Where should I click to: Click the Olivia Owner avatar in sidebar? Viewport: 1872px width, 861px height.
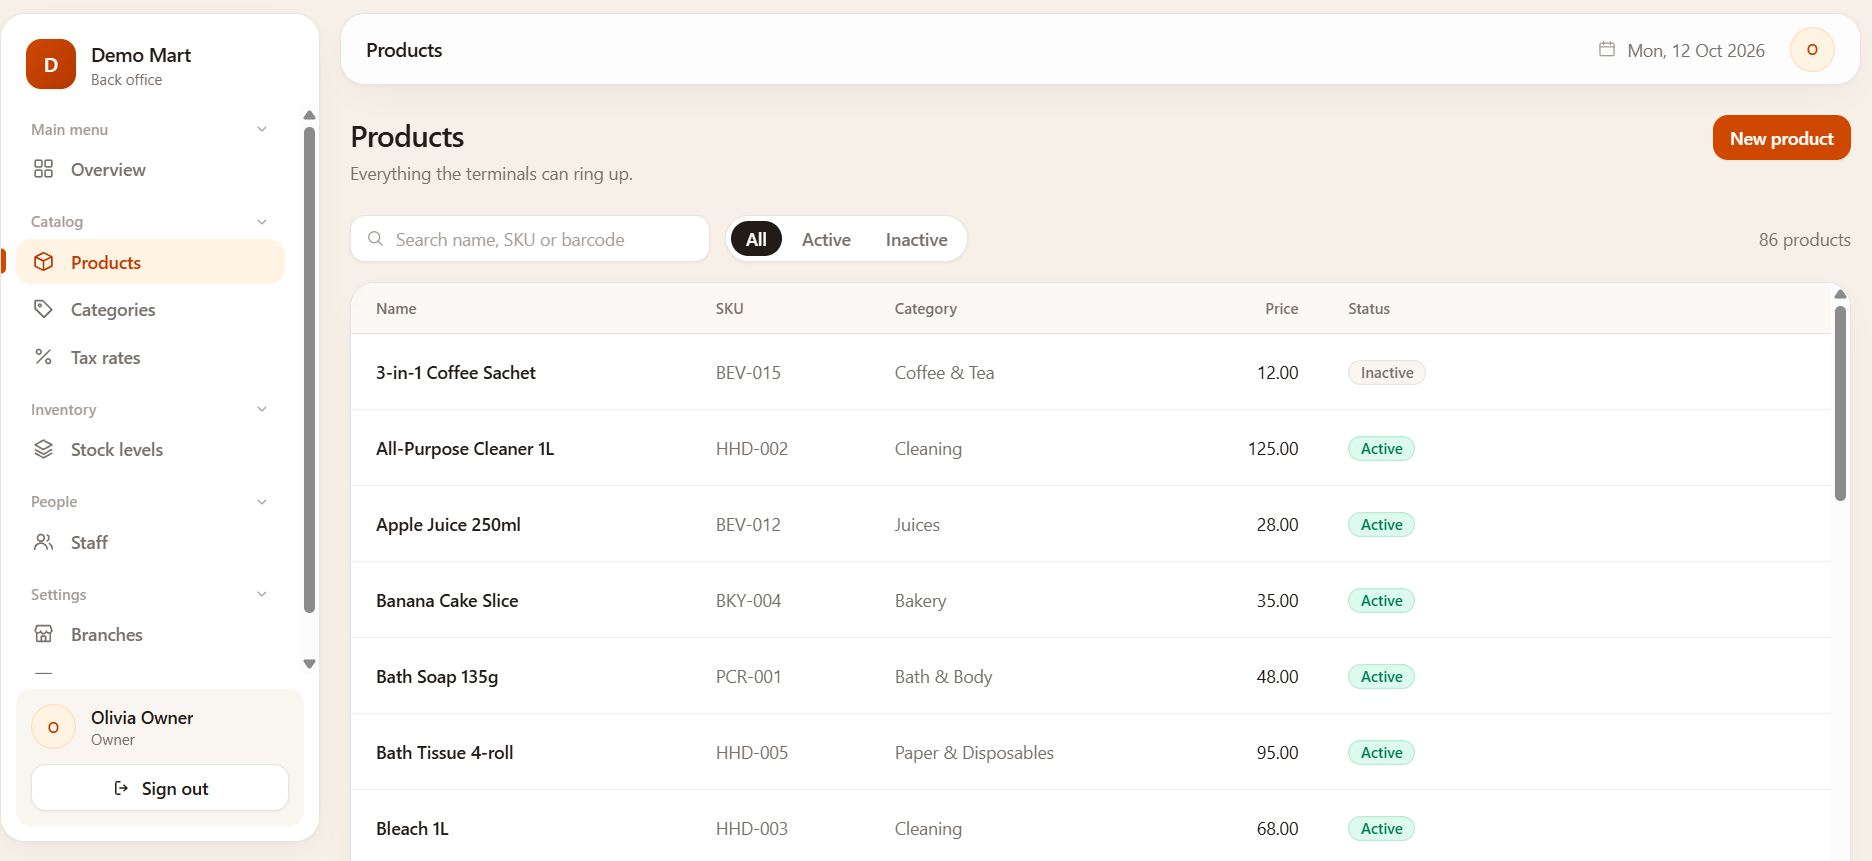[x=54, y=727]
